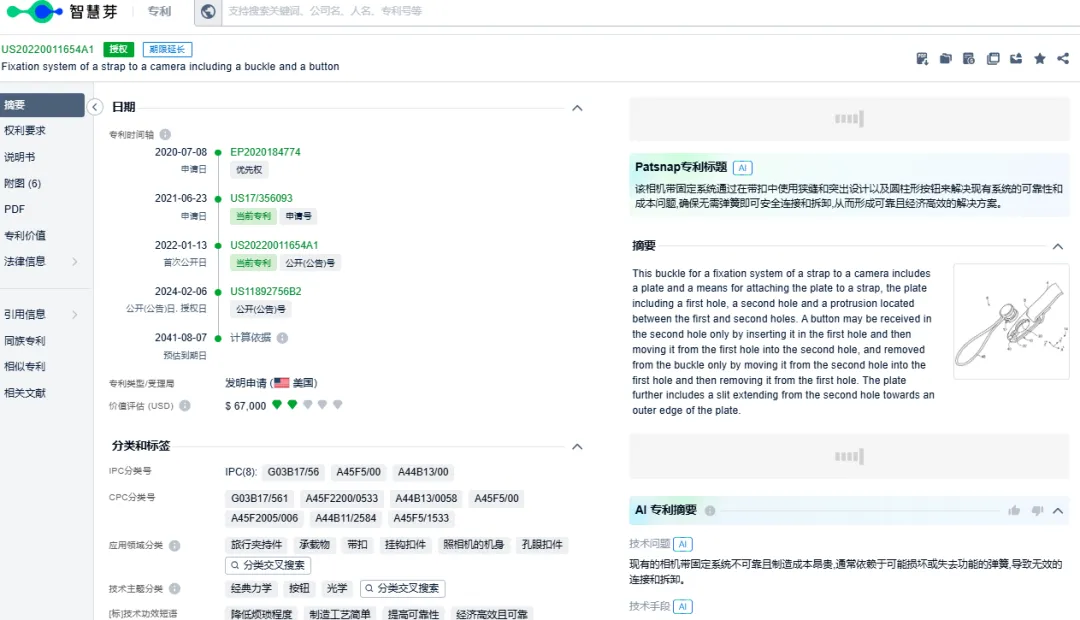The height and width of the screenshot is (620, 1080).
Task: Click info icon beside 应用领域分类
Action: [175, 546]
